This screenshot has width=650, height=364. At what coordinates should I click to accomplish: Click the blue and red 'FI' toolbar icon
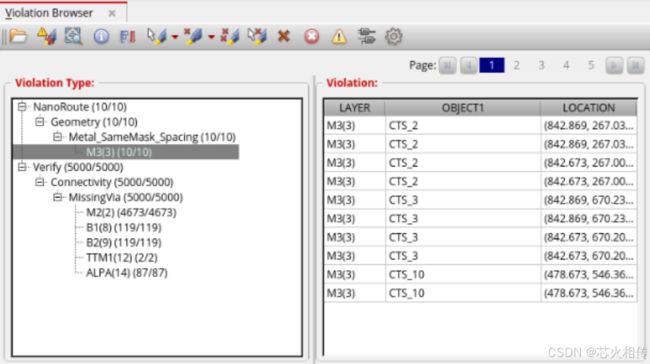click(127, 36)
